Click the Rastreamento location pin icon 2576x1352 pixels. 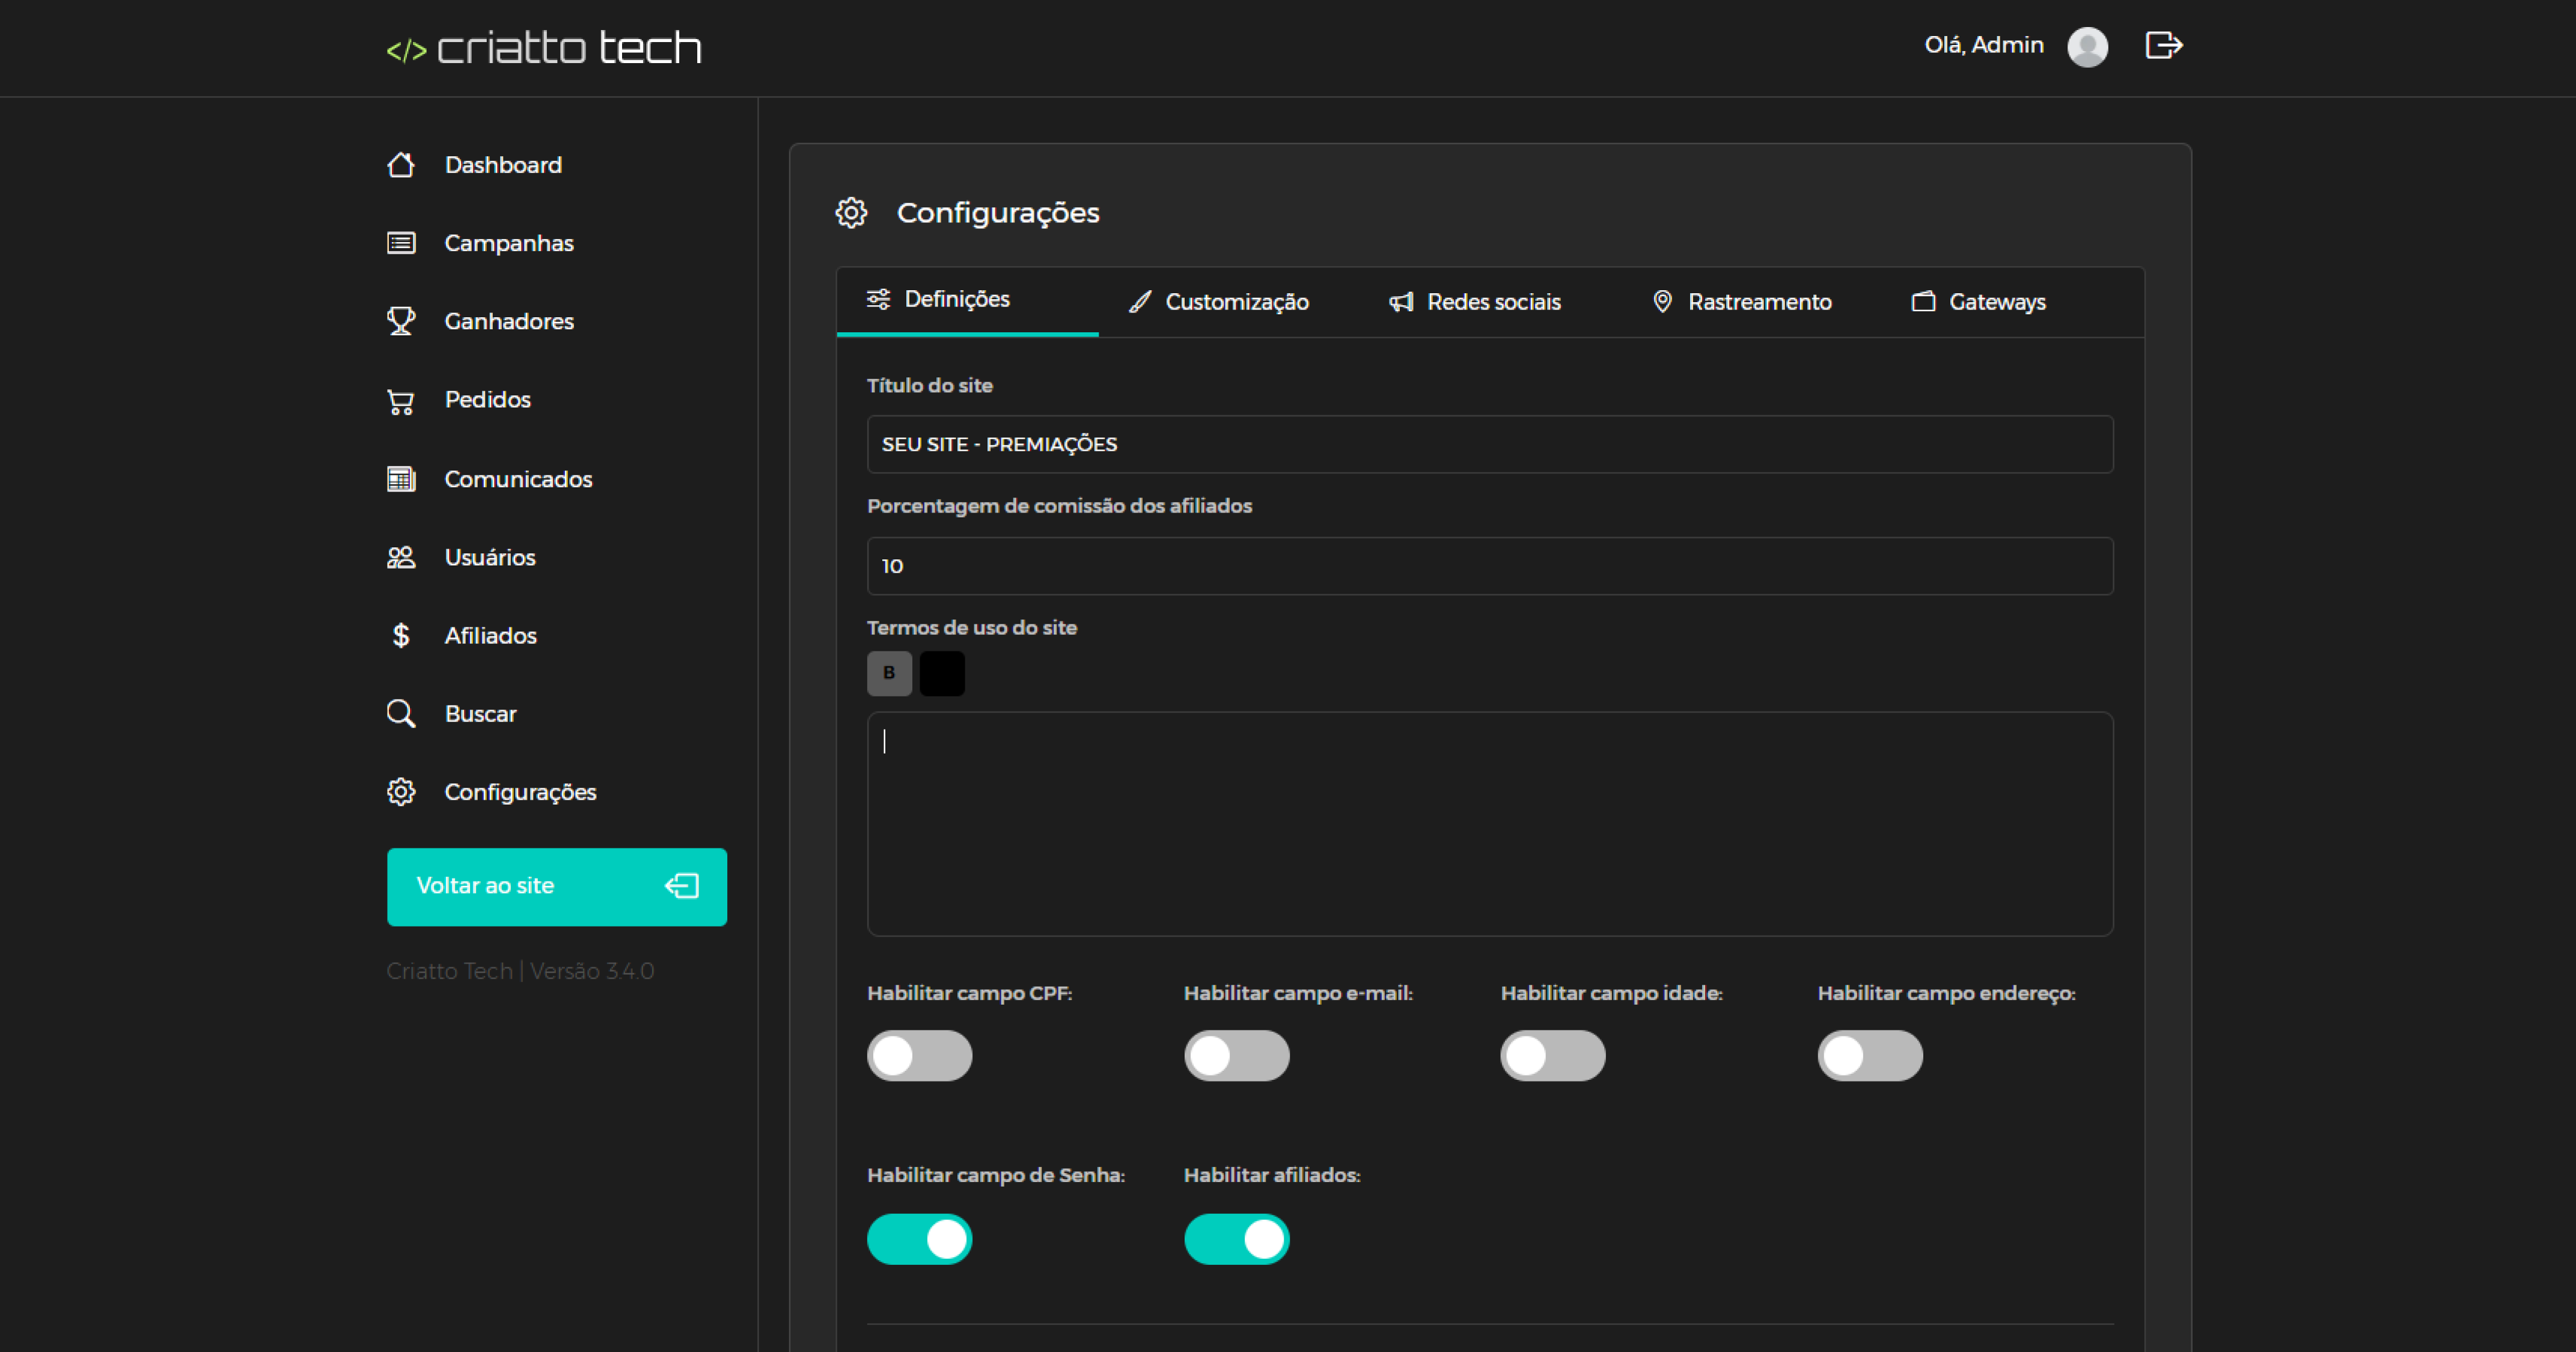coord(1662,302)
